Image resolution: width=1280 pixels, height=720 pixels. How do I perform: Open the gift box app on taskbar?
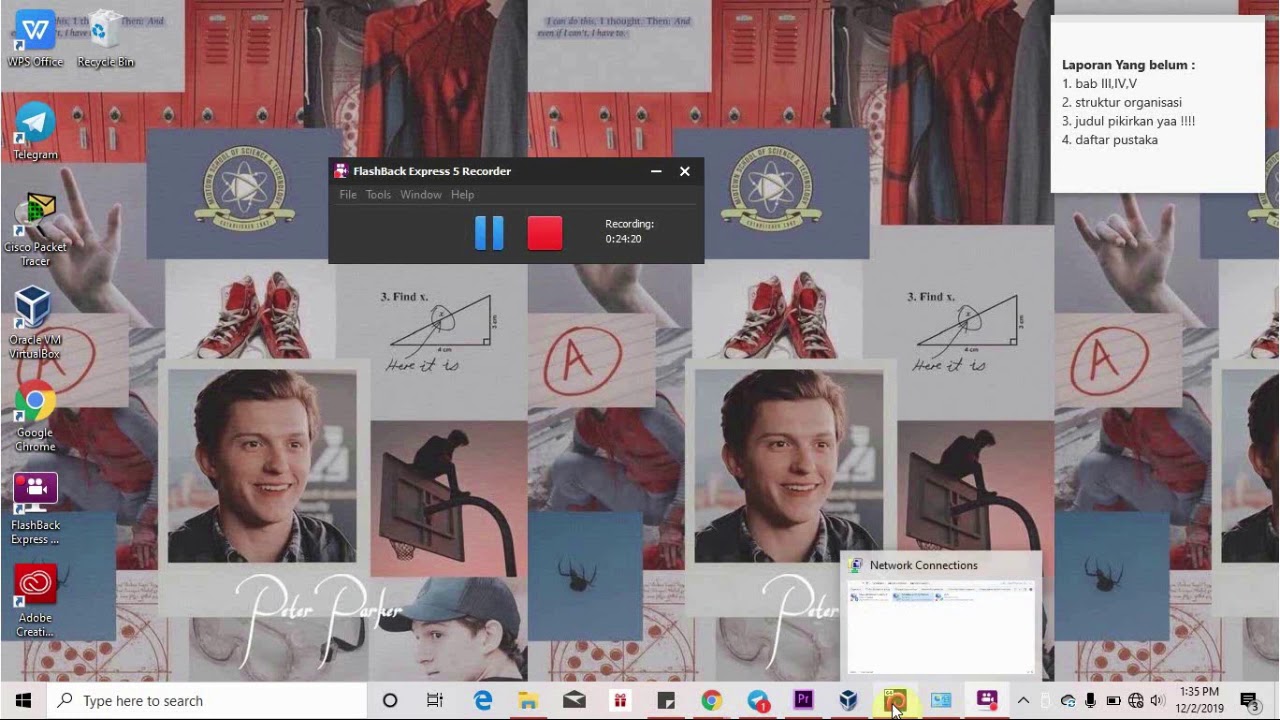point(620,700)
